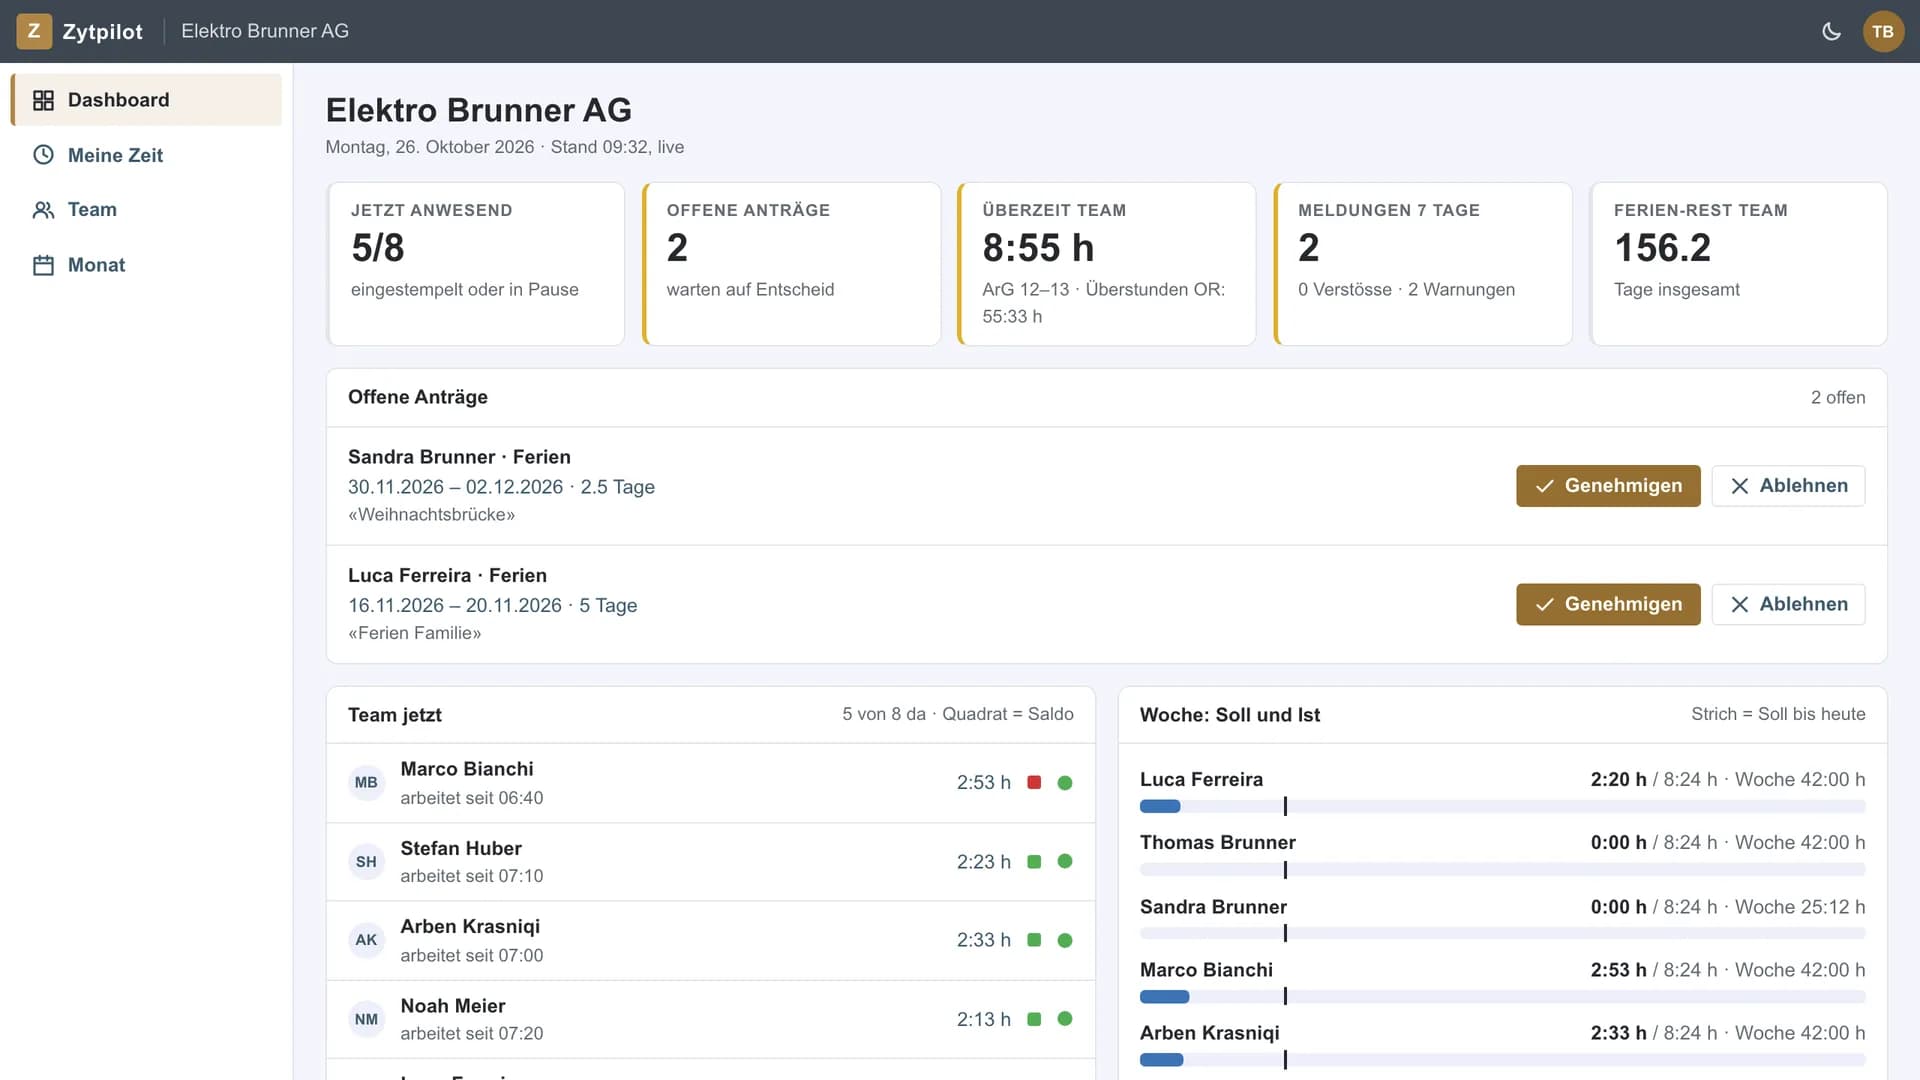This screenshot has width=1920, height=1080.
Task: Click the Meine Zeit clock icon
Action: click(x=43, y=155)
